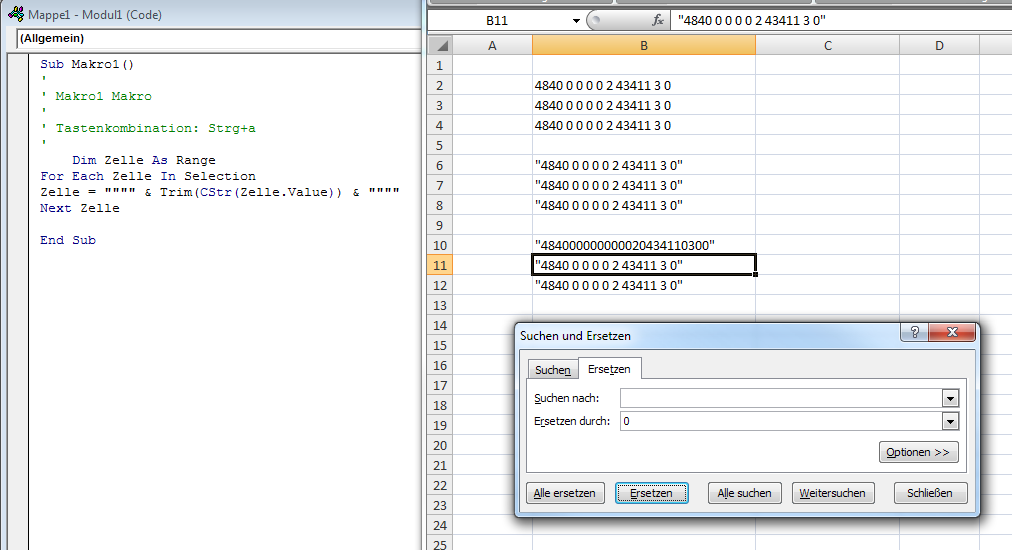Select column B header
This screenshot has height=550, width=1012.
(643, 46)
